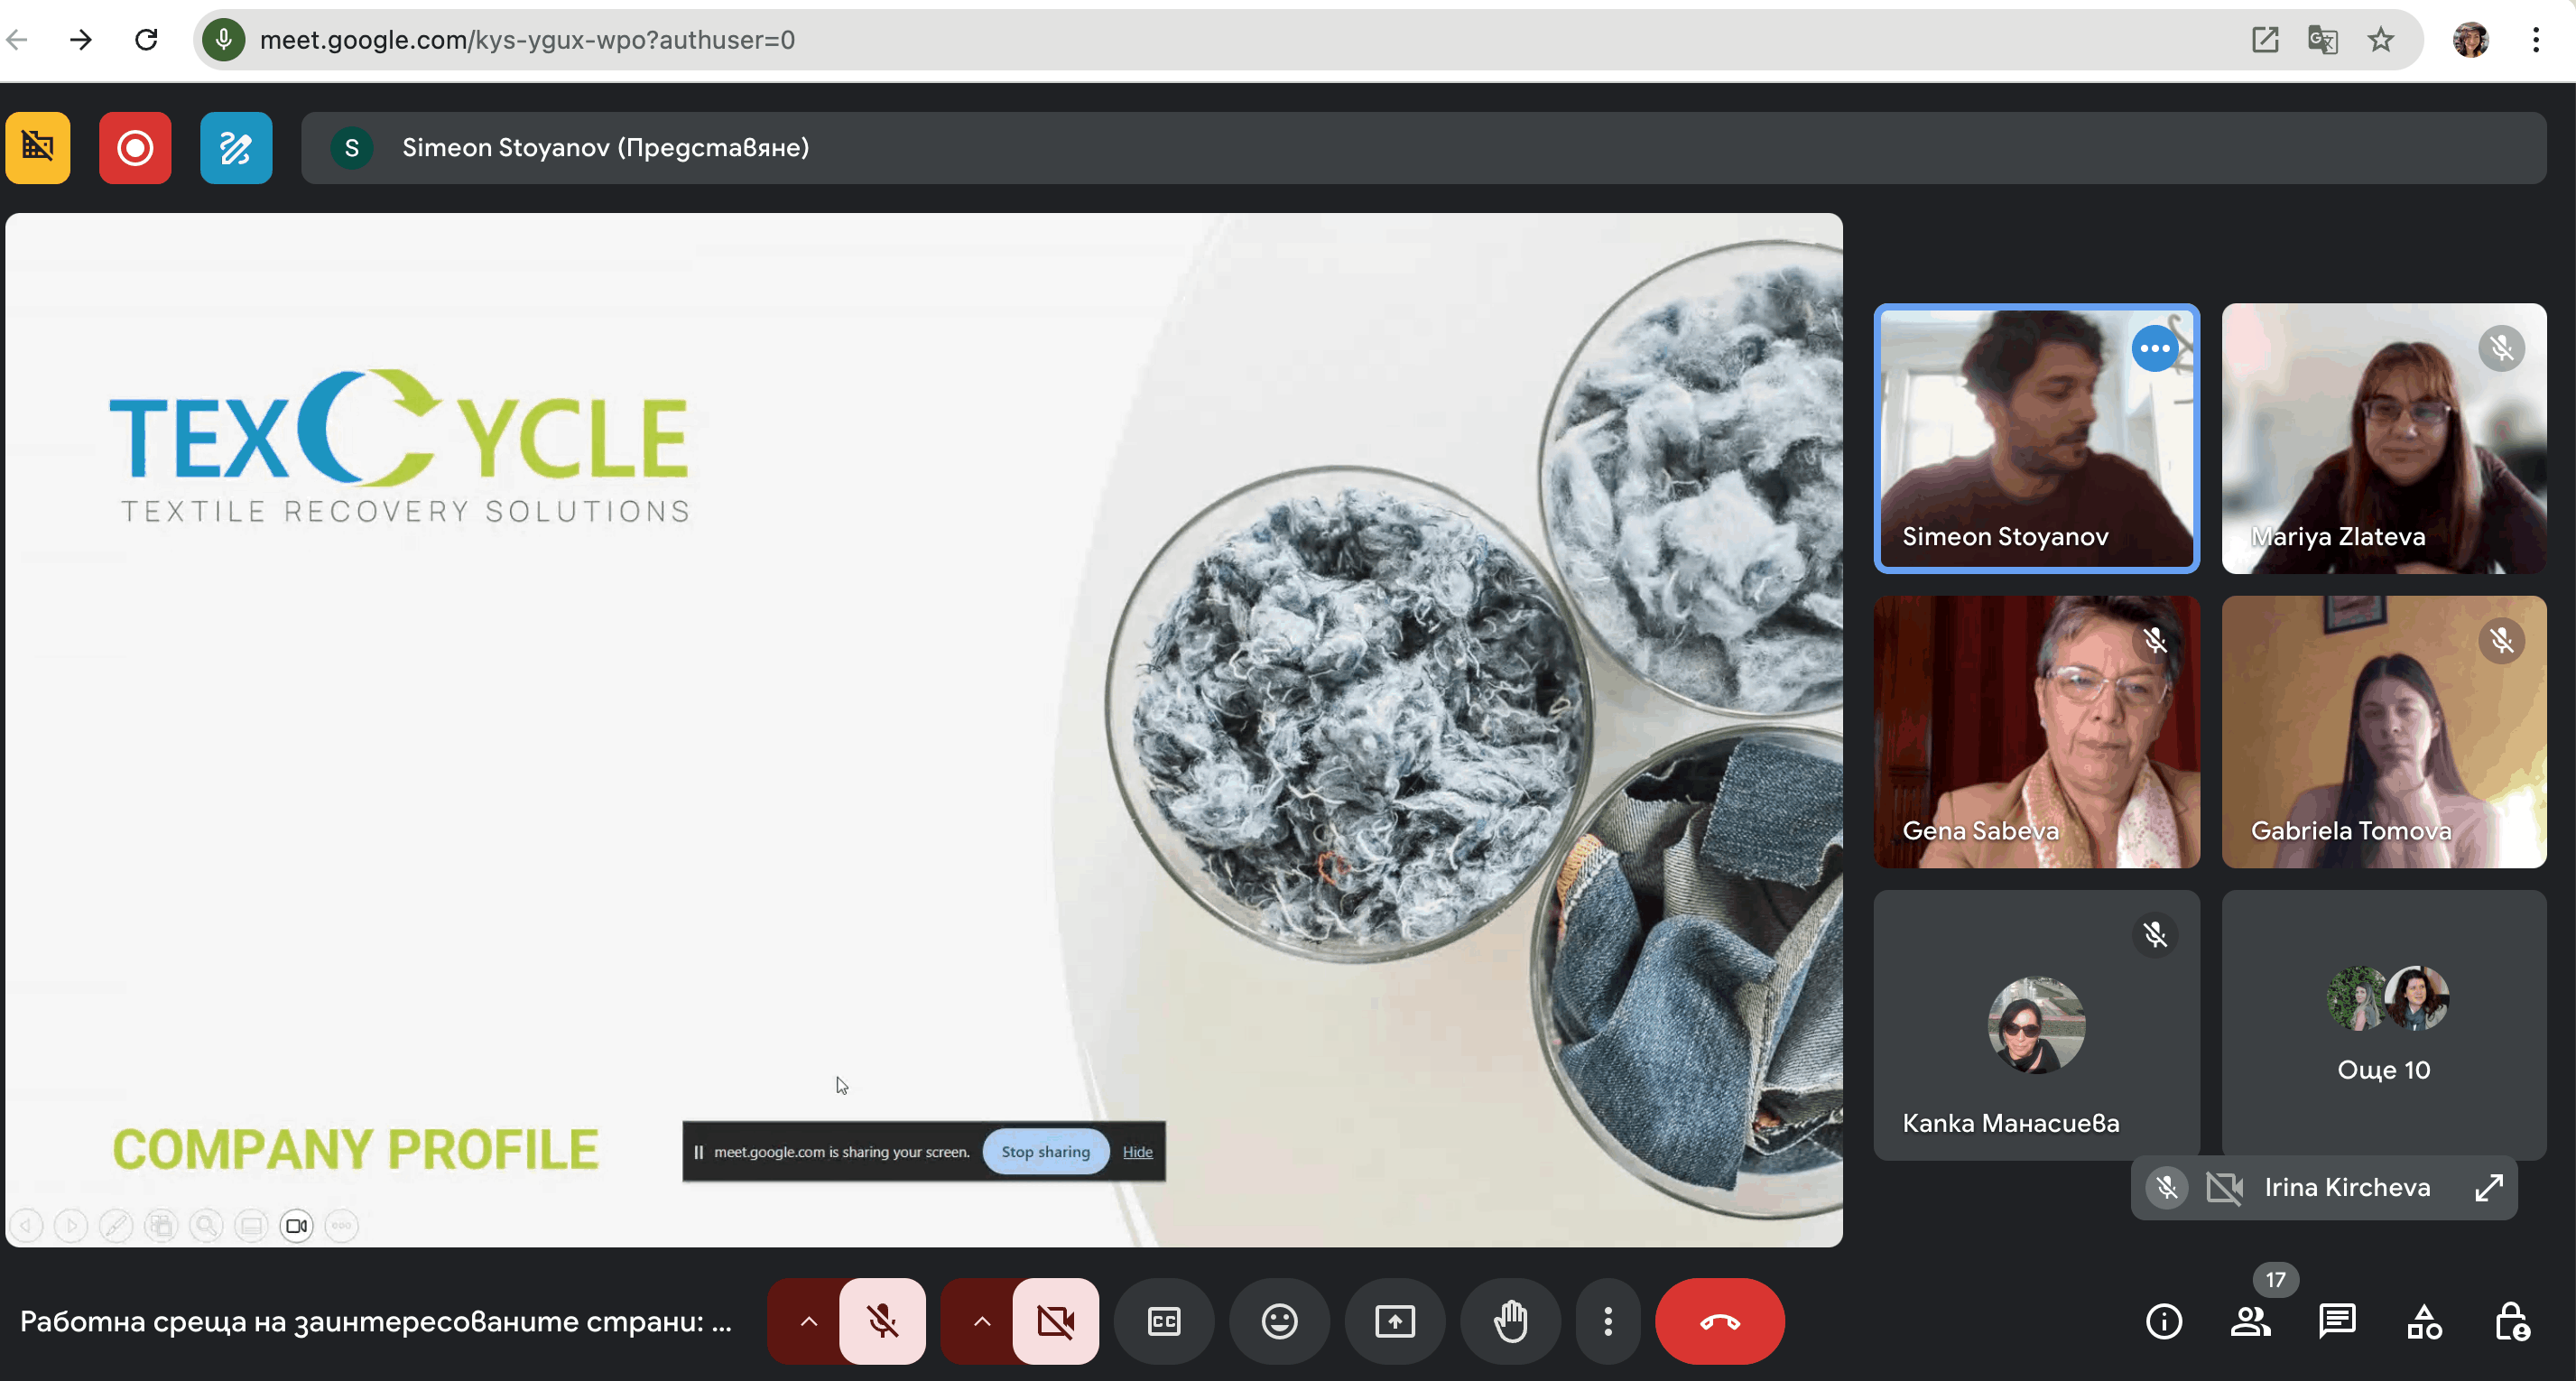The height and width of the screenshot is (1381, 2576).
Task: Toggle subtitles icon in slide controls
Action: (252, 1225)
